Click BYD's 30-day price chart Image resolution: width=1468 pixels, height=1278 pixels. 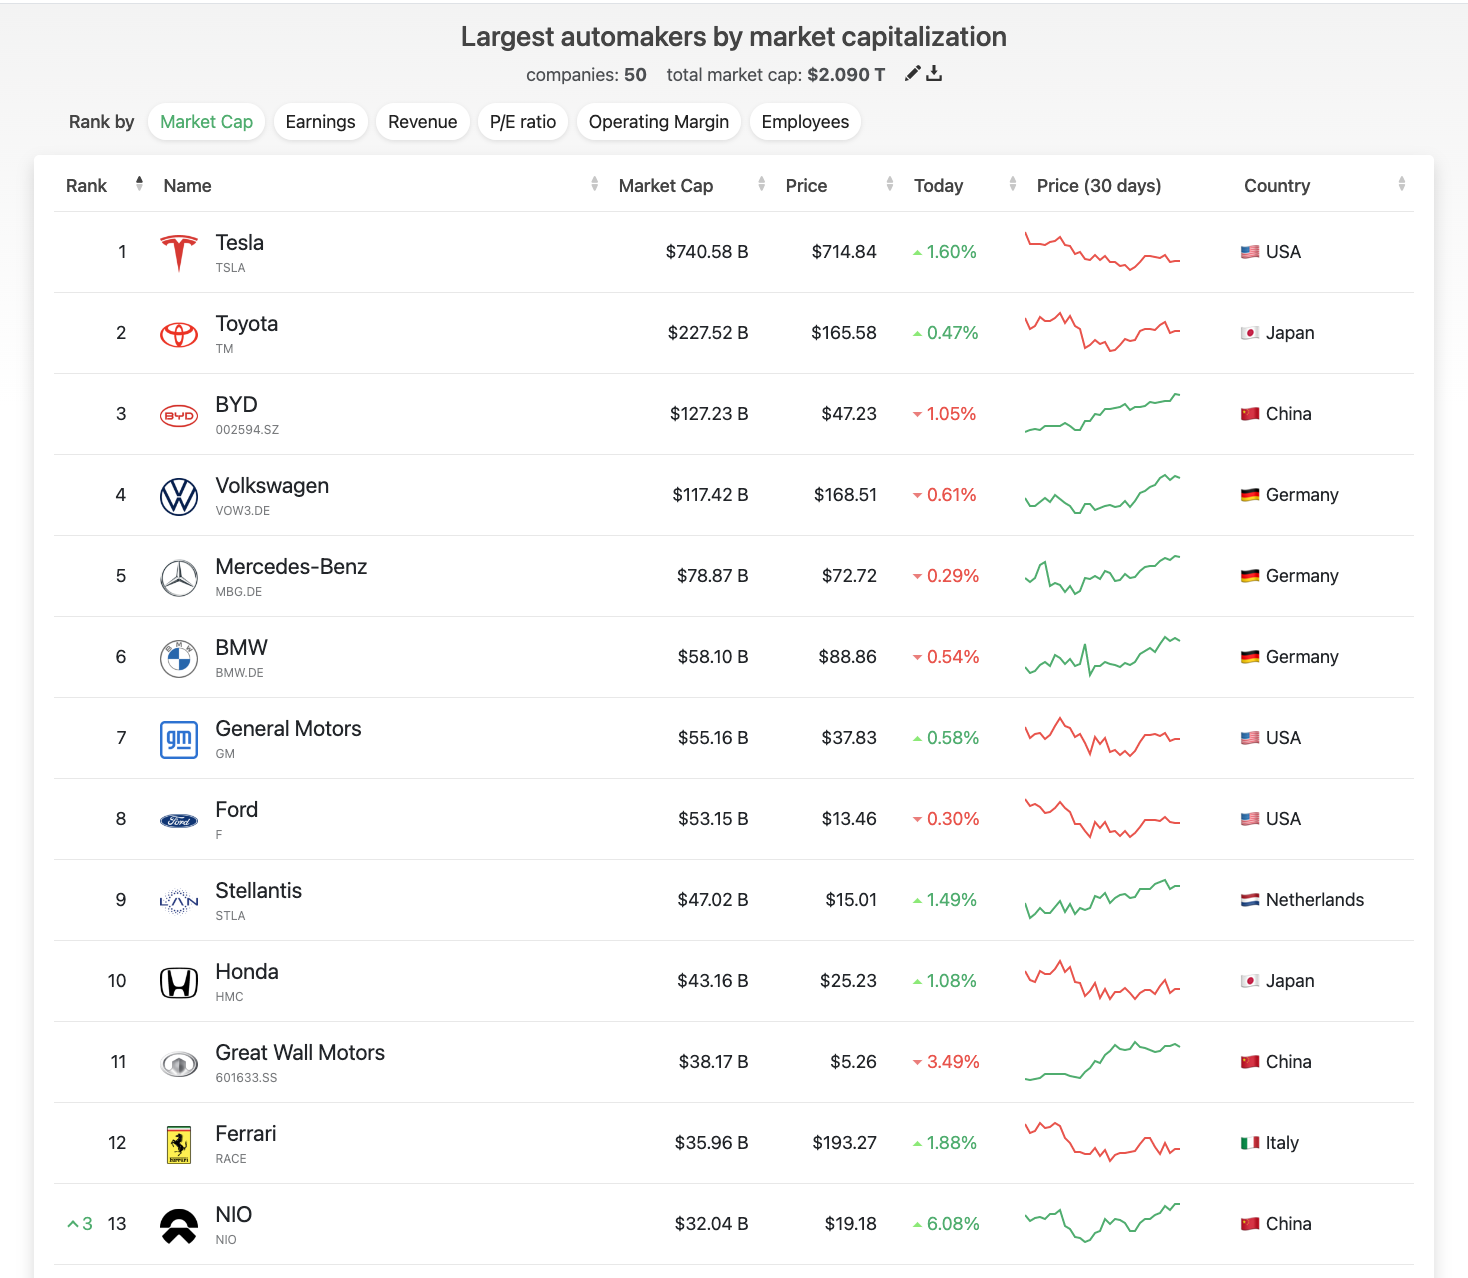1102,414
